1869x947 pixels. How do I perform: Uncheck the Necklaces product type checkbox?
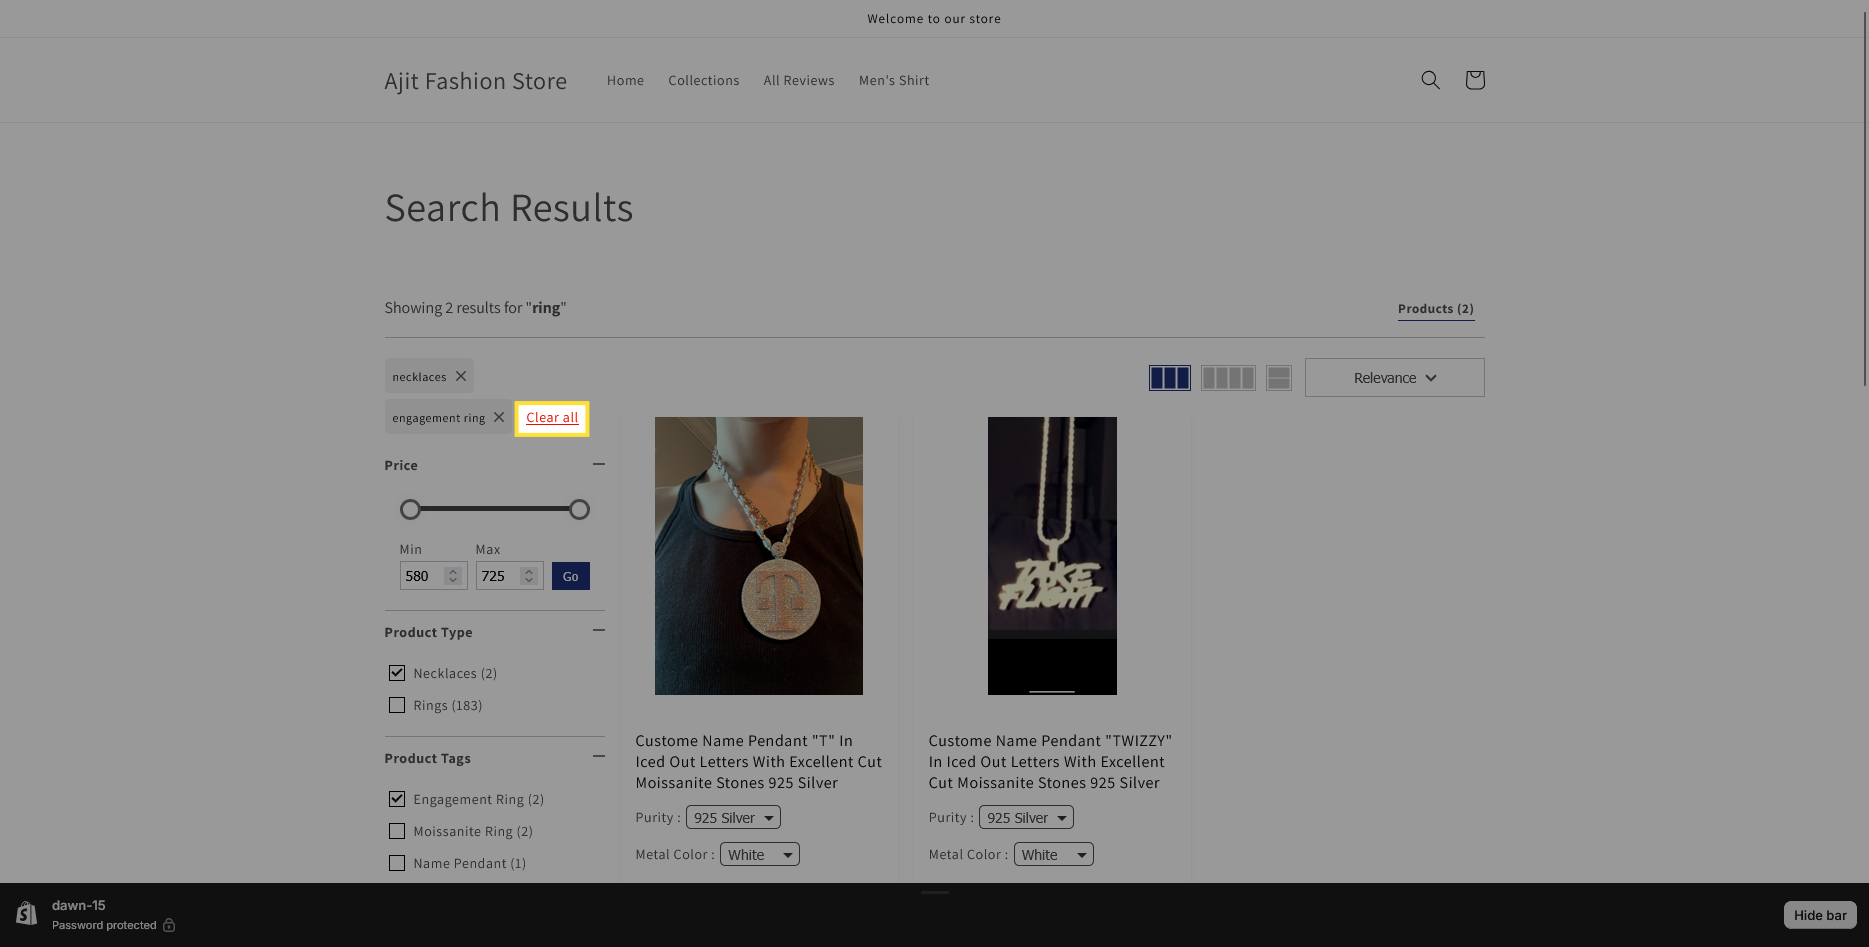click(x=397, y=673)
